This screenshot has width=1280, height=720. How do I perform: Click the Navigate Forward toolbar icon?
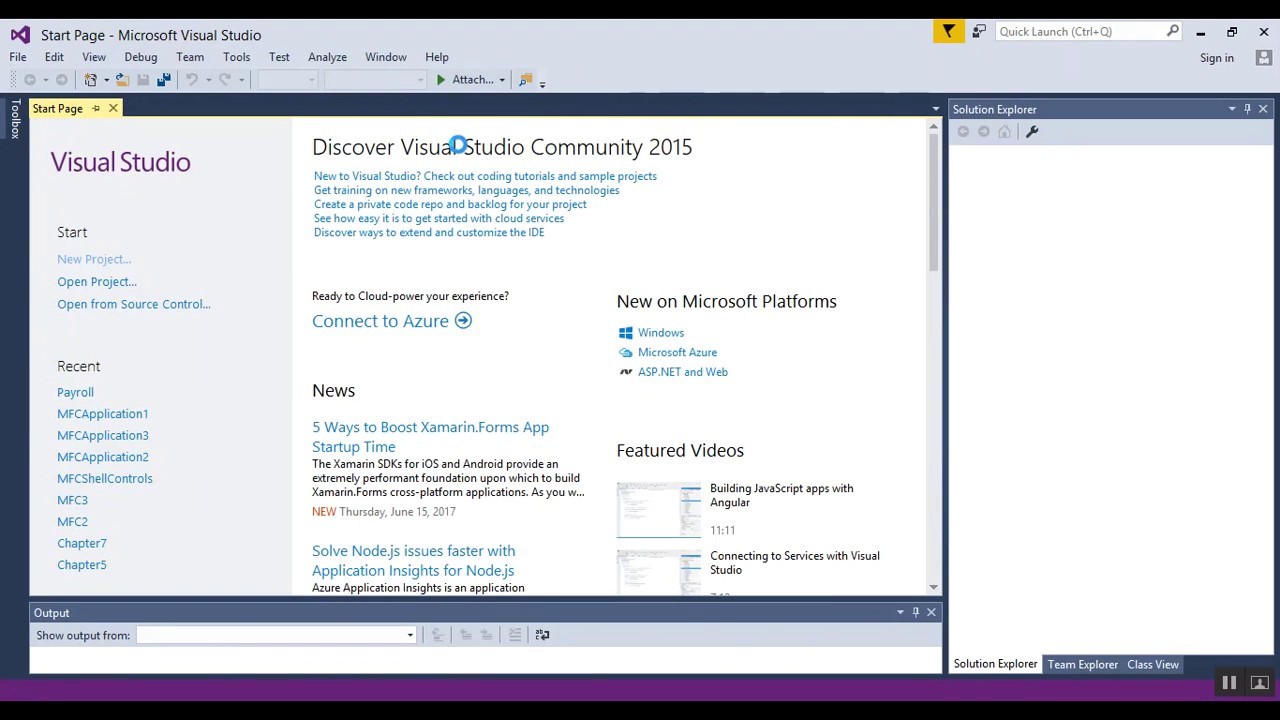62,80
